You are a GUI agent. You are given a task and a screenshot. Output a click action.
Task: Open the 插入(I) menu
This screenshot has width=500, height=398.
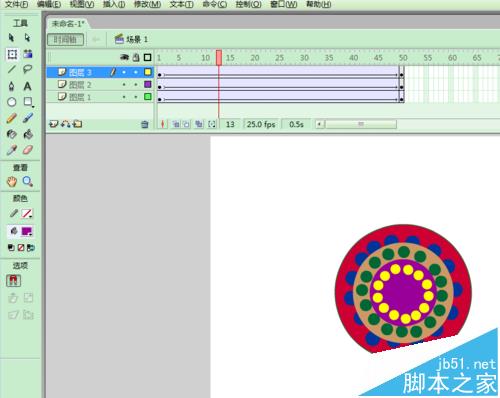click(x=114, y=4)
